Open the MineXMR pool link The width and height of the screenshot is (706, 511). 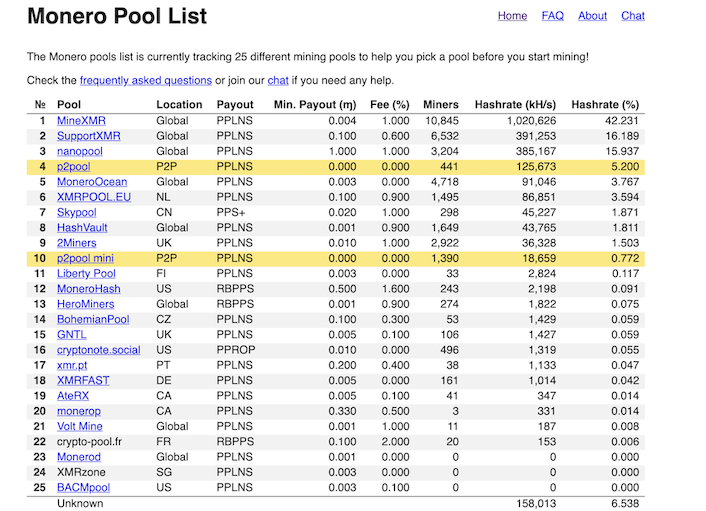click(81, 121)
